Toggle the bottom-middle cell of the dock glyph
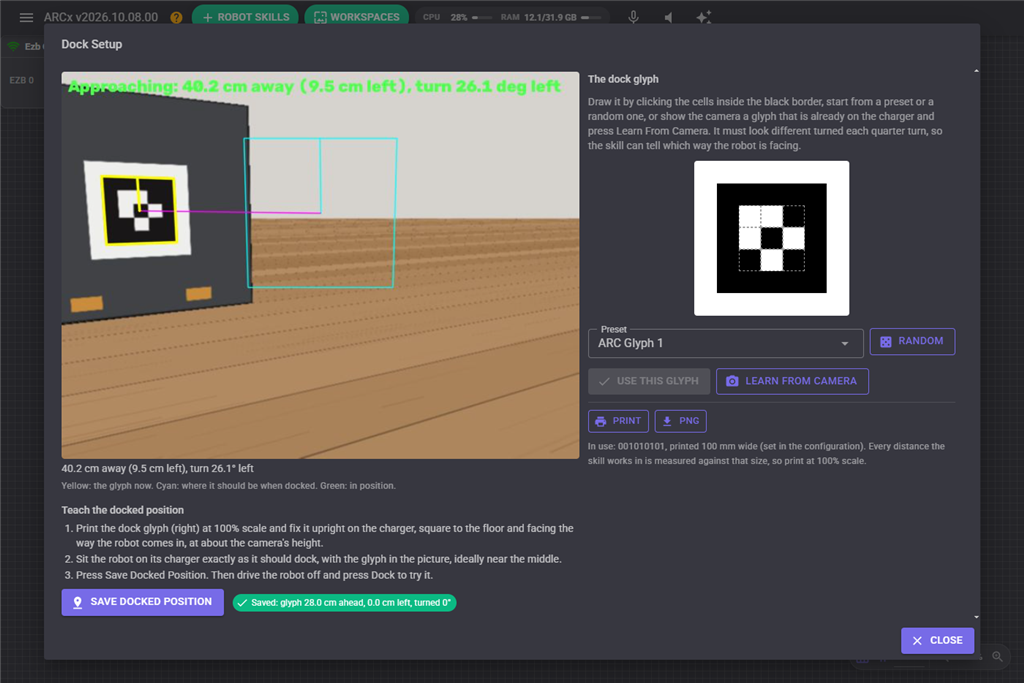 pyautogui.click(x=772, y=260)
